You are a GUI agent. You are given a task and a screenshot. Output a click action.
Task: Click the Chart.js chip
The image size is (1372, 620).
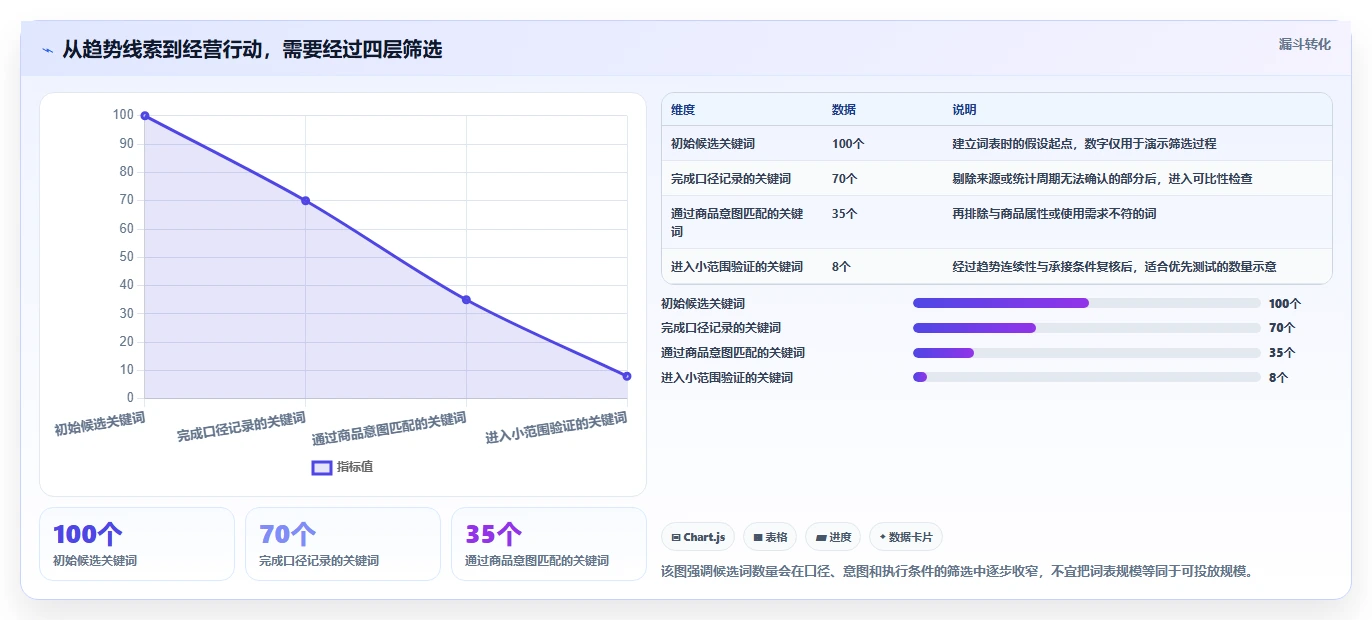(698, 537)
